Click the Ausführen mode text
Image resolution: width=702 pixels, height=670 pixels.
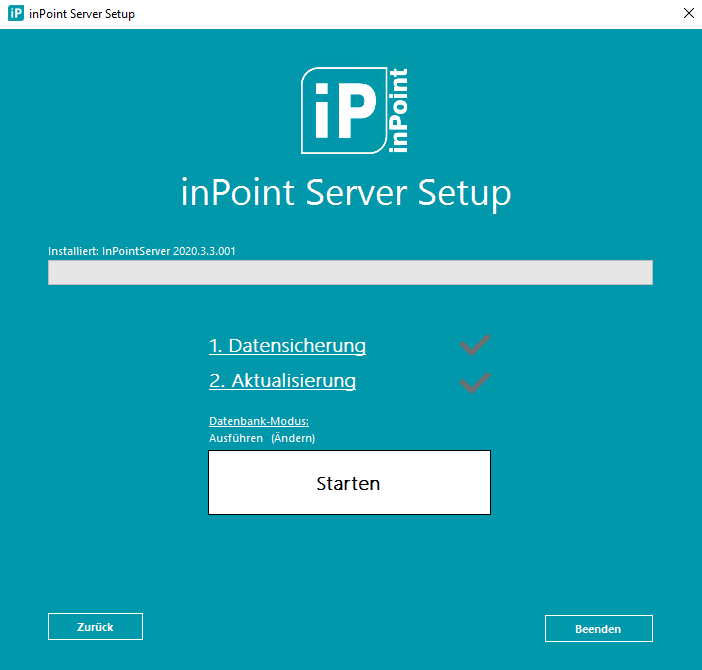click(x=236, y=438)
